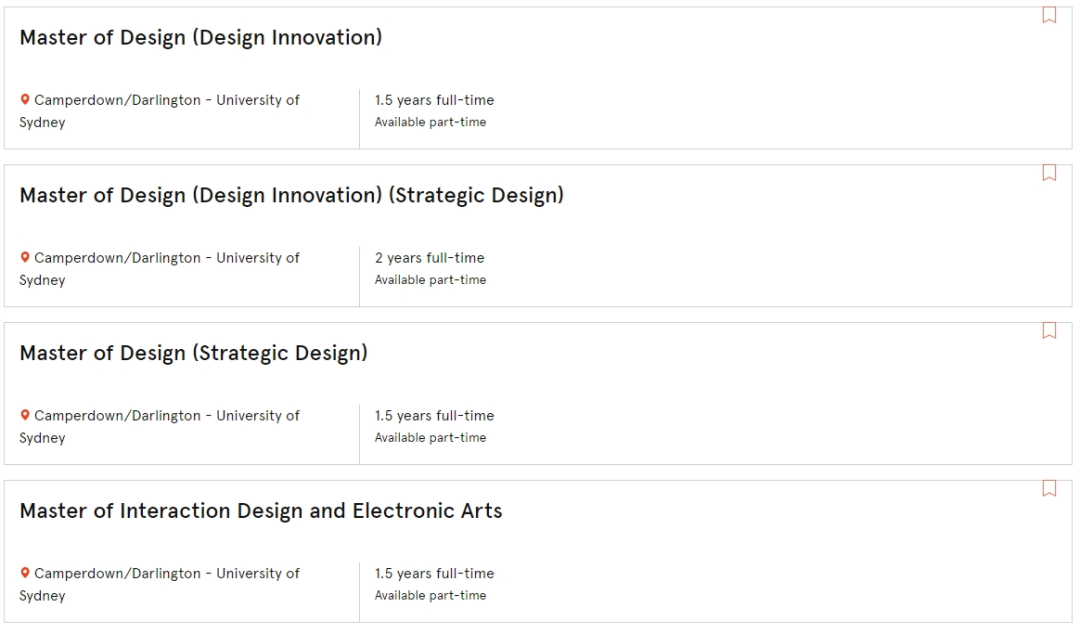This screenshot has width=1080, height=633.
Task: Click location pin on Design Innovation (Strategic Design) card
Action: [25, 258]
